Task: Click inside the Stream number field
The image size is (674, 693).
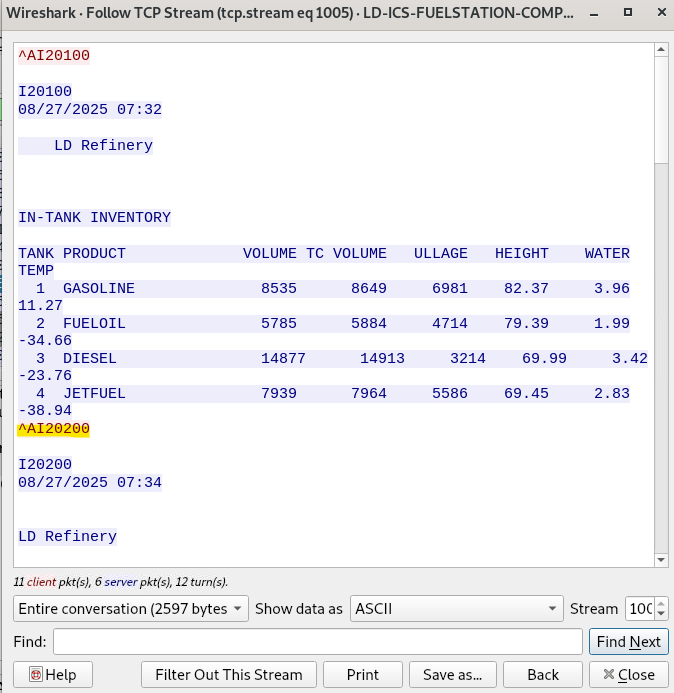Action: click(x=639, y=608)
